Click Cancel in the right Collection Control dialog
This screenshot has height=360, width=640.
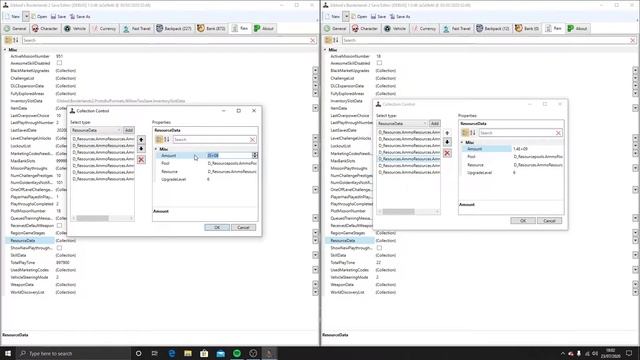click(549, 221)
